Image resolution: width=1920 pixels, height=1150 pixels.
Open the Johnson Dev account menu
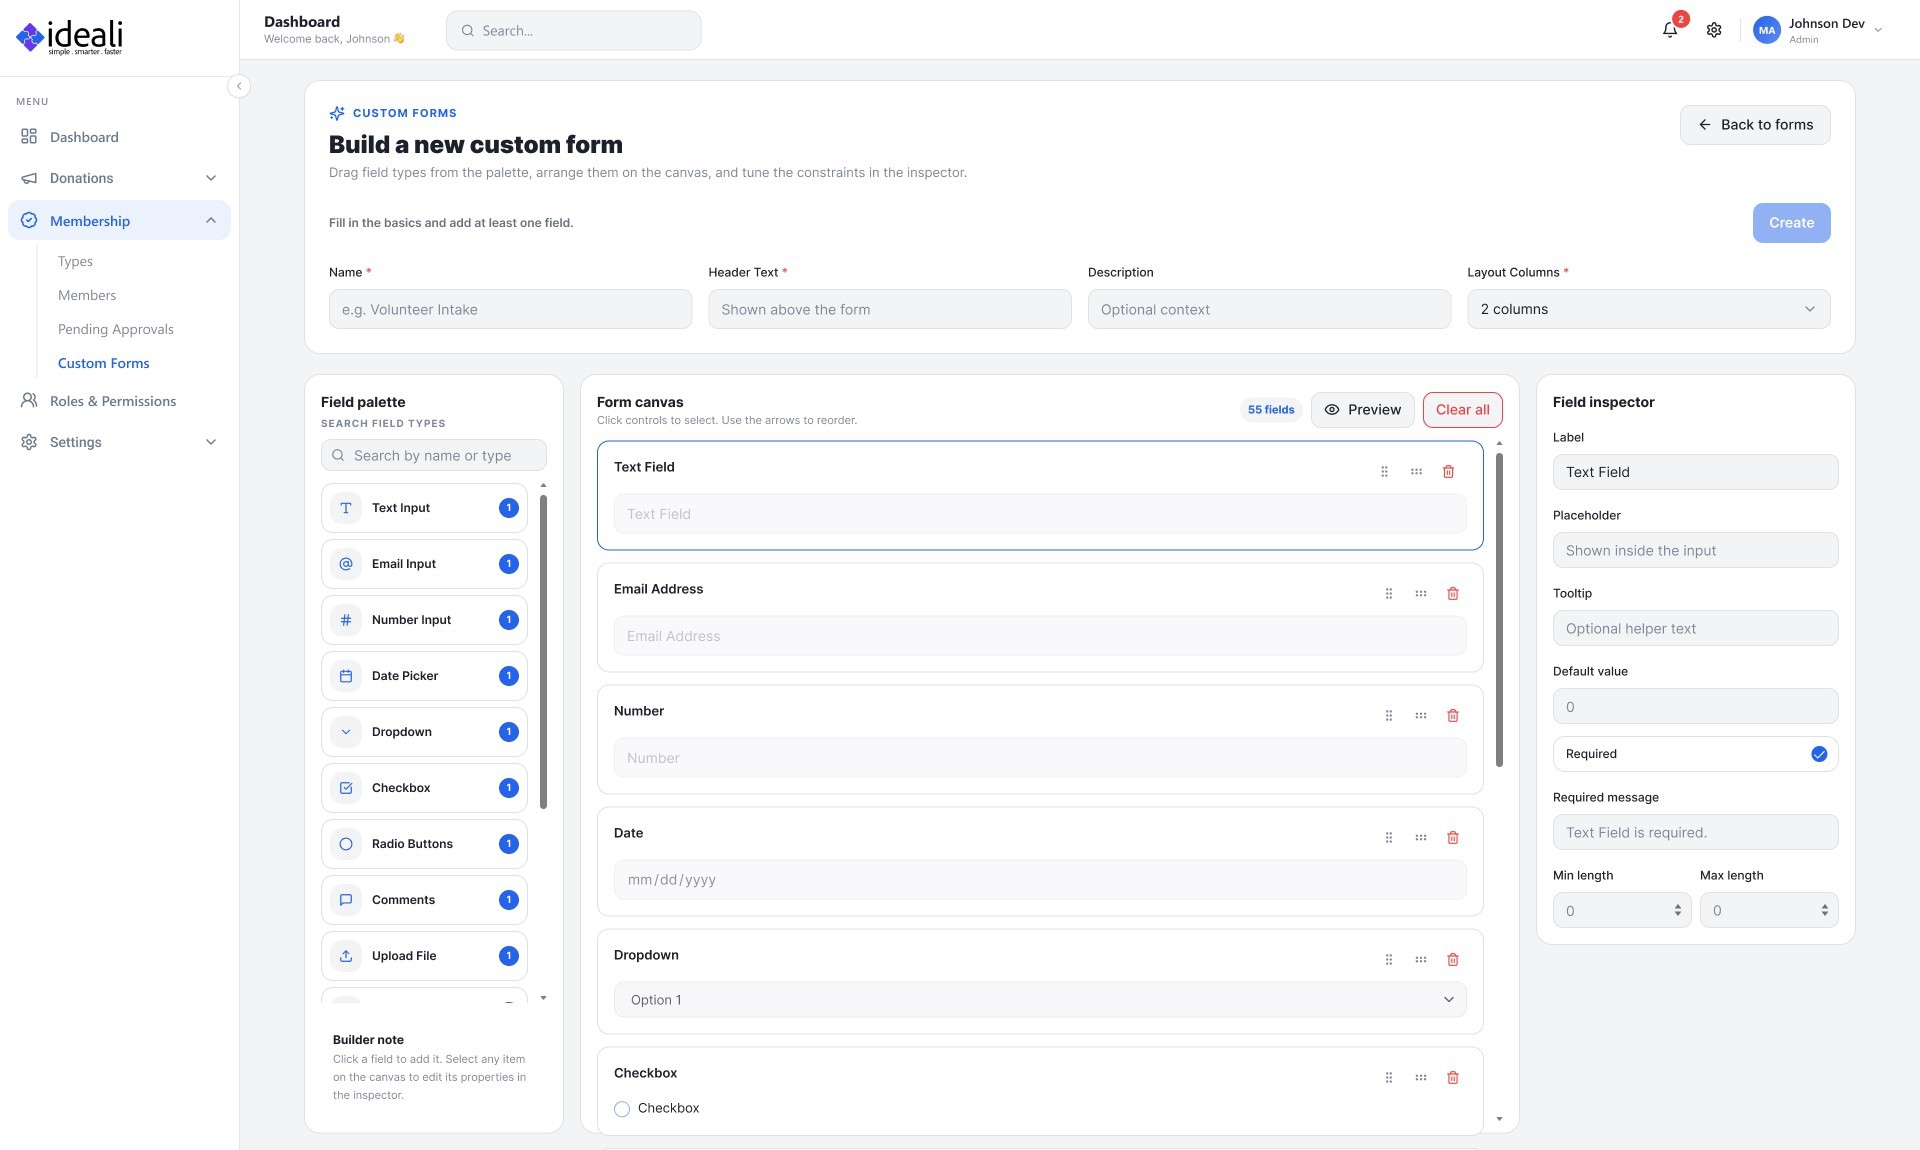tap(1819, 30)
